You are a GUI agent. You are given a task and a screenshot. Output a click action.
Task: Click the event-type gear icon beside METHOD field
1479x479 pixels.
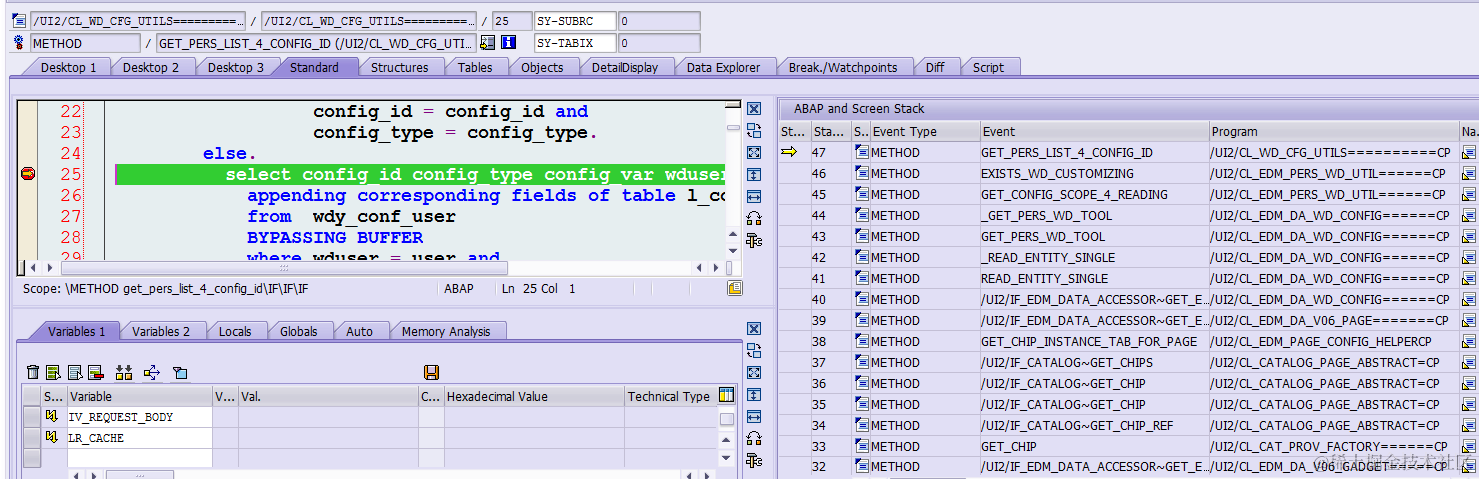[x=18, y=43]
